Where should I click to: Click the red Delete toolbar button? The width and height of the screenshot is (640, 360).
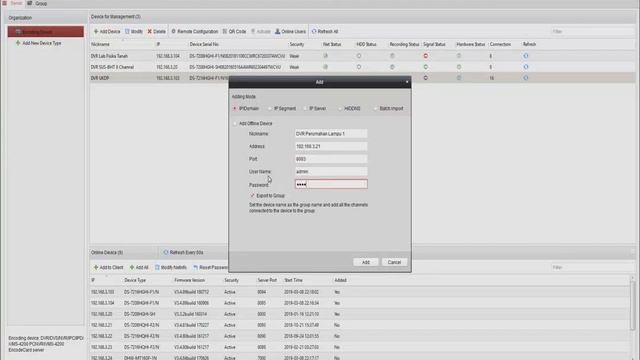click(157, 31)
